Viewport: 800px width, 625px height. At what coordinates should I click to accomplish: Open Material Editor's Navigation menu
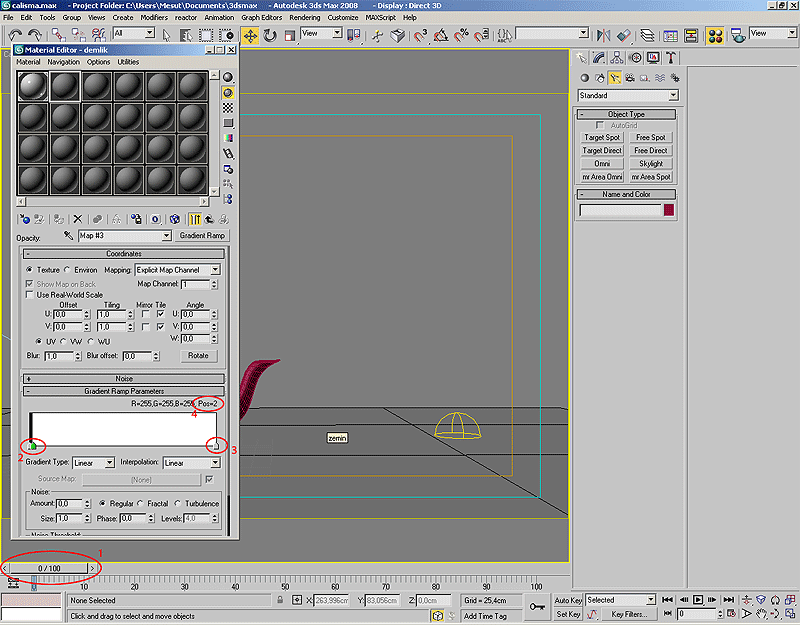pyautogui.click(x=63, y=62)
